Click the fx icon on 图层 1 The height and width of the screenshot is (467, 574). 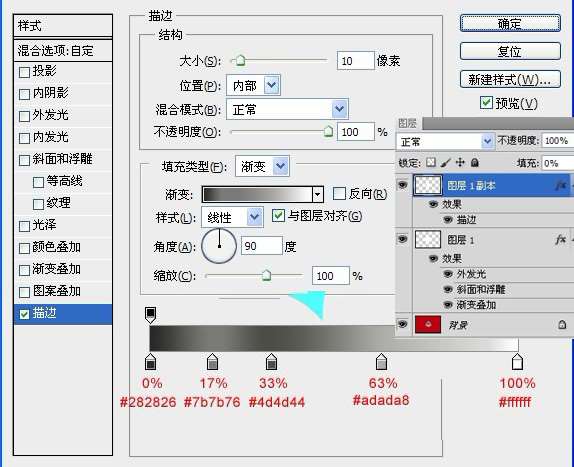[x=560, y=239]
